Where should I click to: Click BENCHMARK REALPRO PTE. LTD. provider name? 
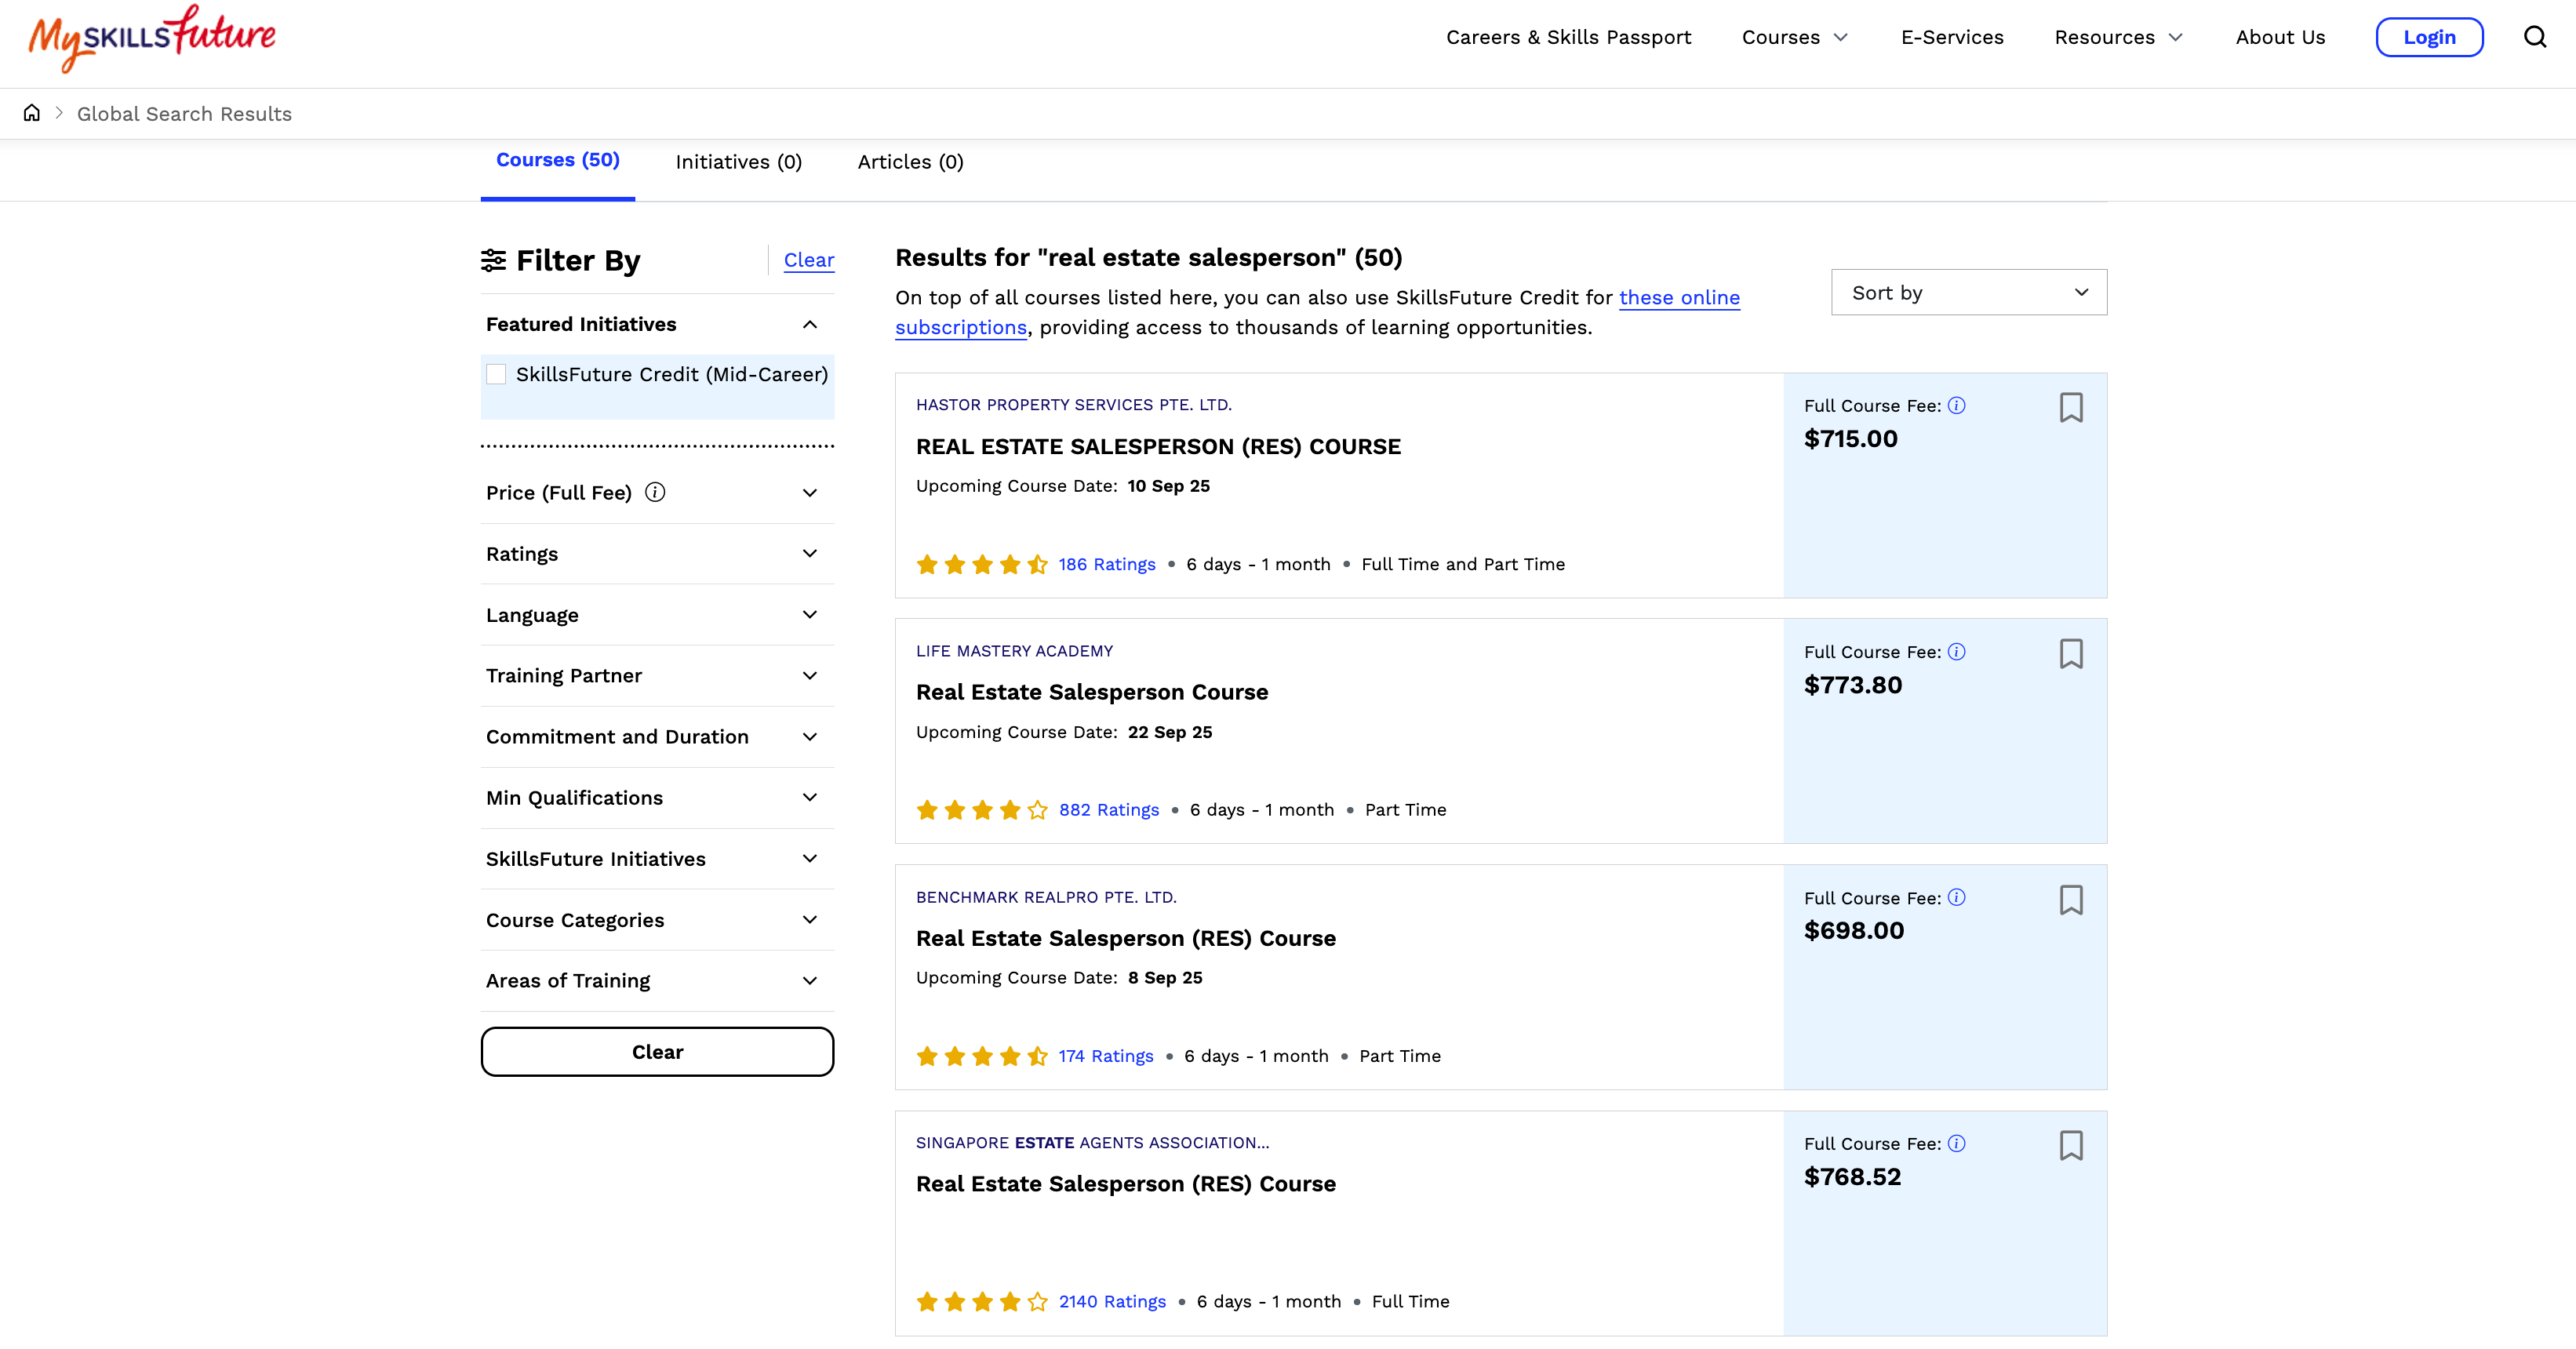coord(1046,897)
